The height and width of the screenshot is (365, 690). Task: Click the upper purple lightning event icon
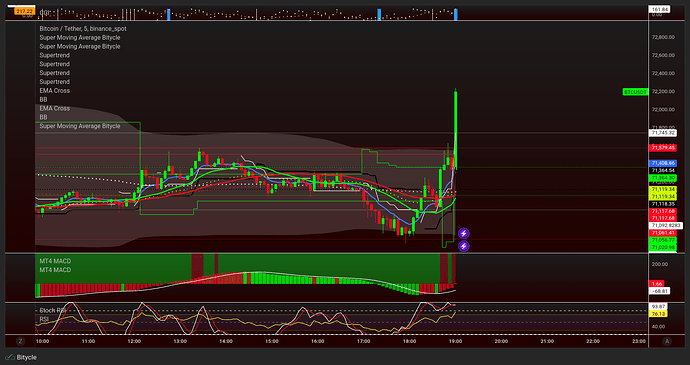(x=463, y=233)
